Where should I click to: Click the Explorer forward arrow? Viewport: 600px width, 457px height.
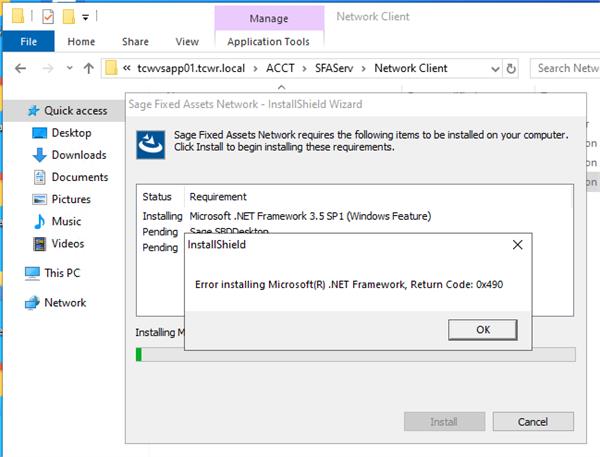pyautogui.click(x=48, y=69)
